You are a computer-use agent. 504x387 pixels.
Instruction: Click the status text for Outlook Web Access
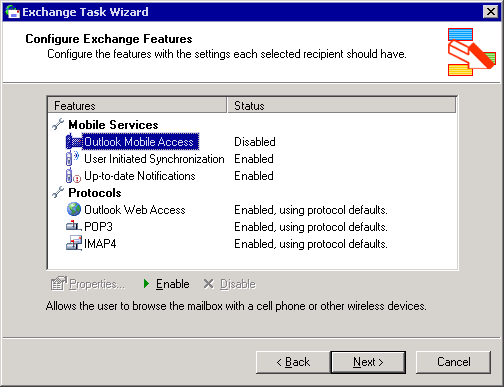pos(311,210)
